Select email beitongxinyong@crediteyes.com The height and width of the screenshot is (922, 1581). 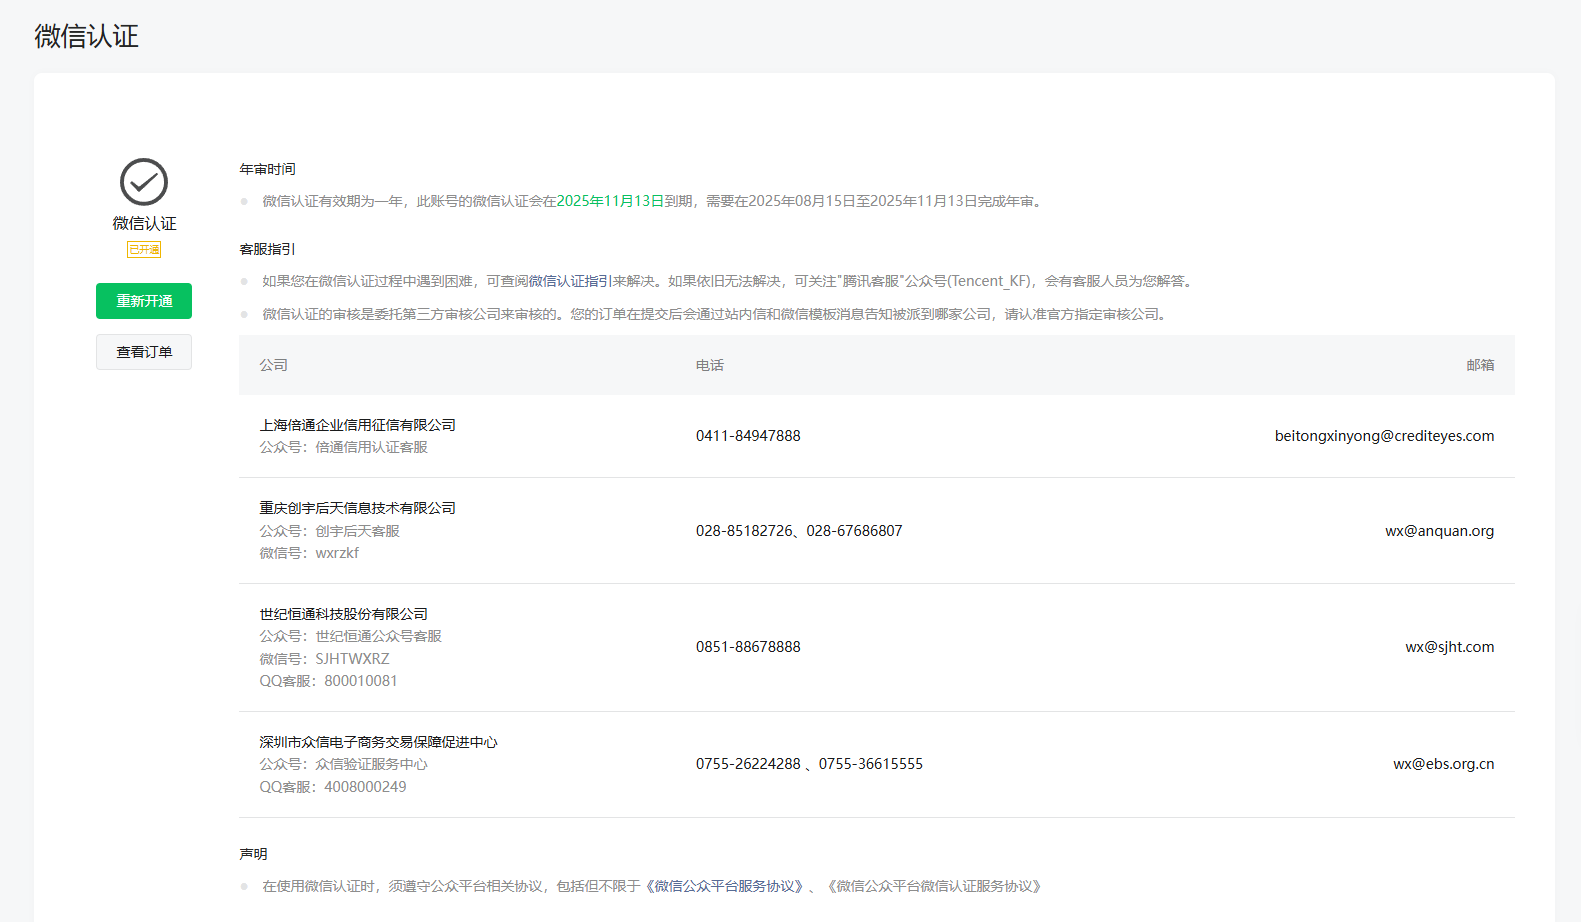point(1385,436)
